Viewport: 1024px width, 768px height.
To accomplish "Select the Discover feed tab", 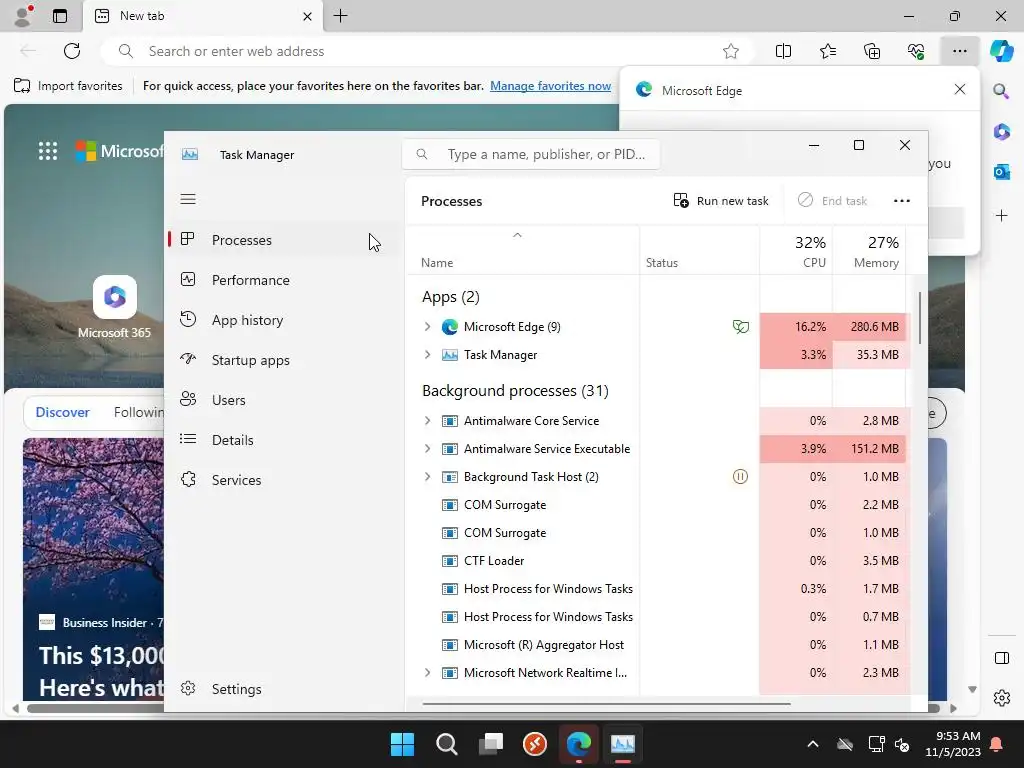I will coord(62,412).
